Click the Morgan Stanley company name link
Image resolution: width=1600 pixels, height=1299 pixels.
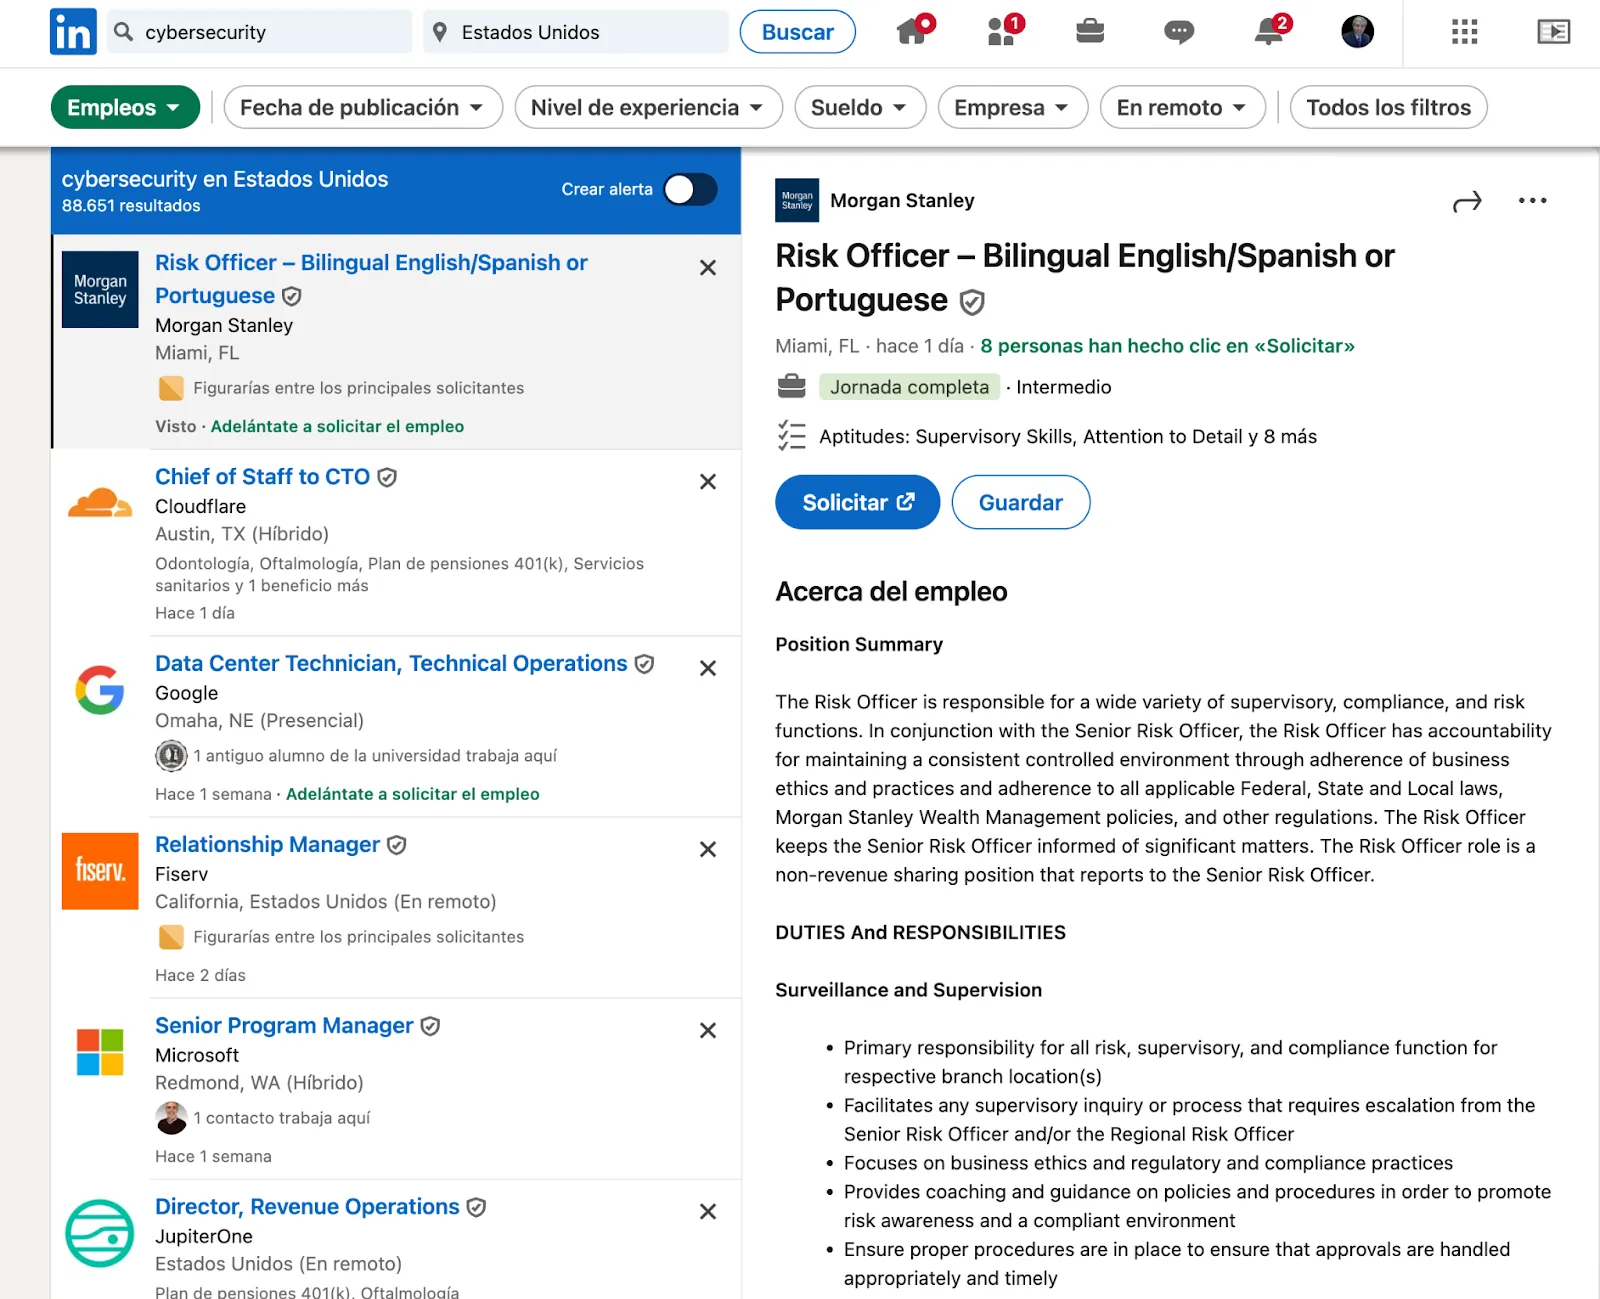coord(901,200)
